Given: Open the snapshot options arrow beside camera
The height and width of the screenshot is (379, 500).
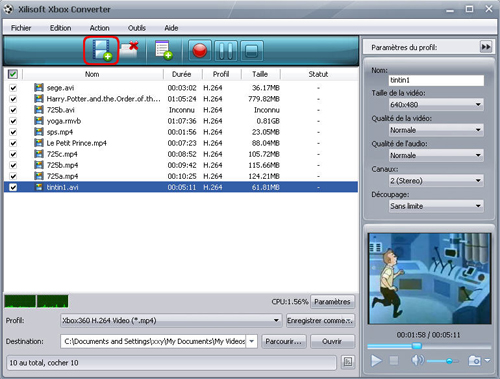Looking at the screenshot, I should [x=487, y=360].
